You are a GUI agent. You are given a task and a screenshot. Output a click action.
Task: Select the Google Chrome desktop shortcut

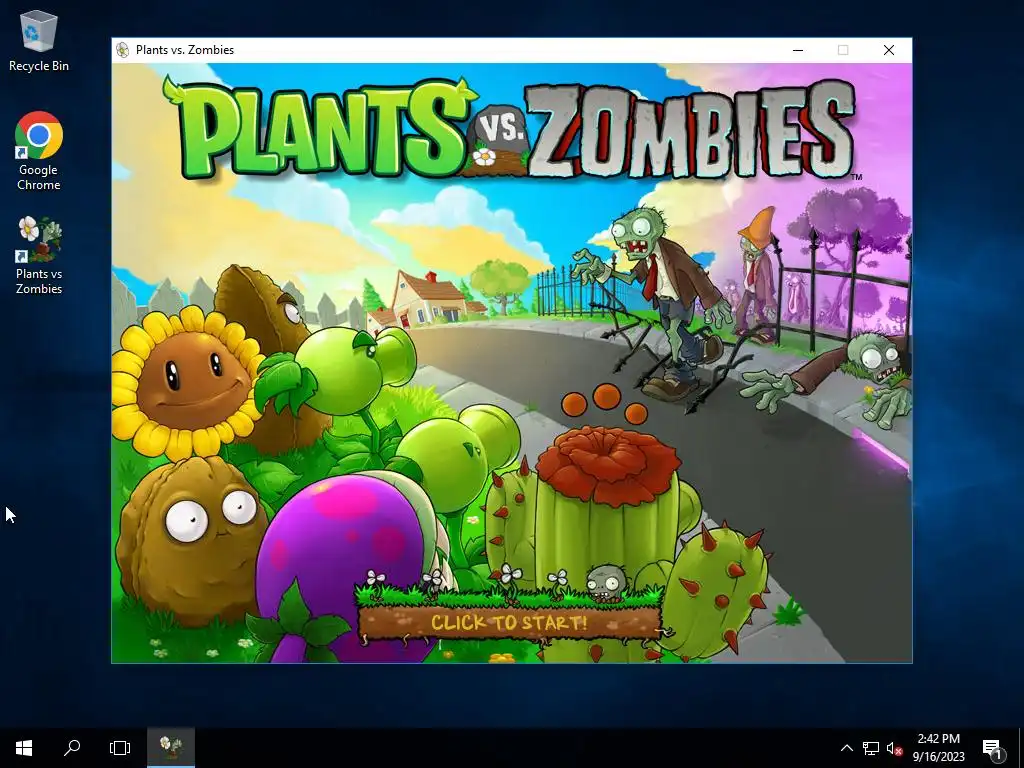(x=39, y=152)
